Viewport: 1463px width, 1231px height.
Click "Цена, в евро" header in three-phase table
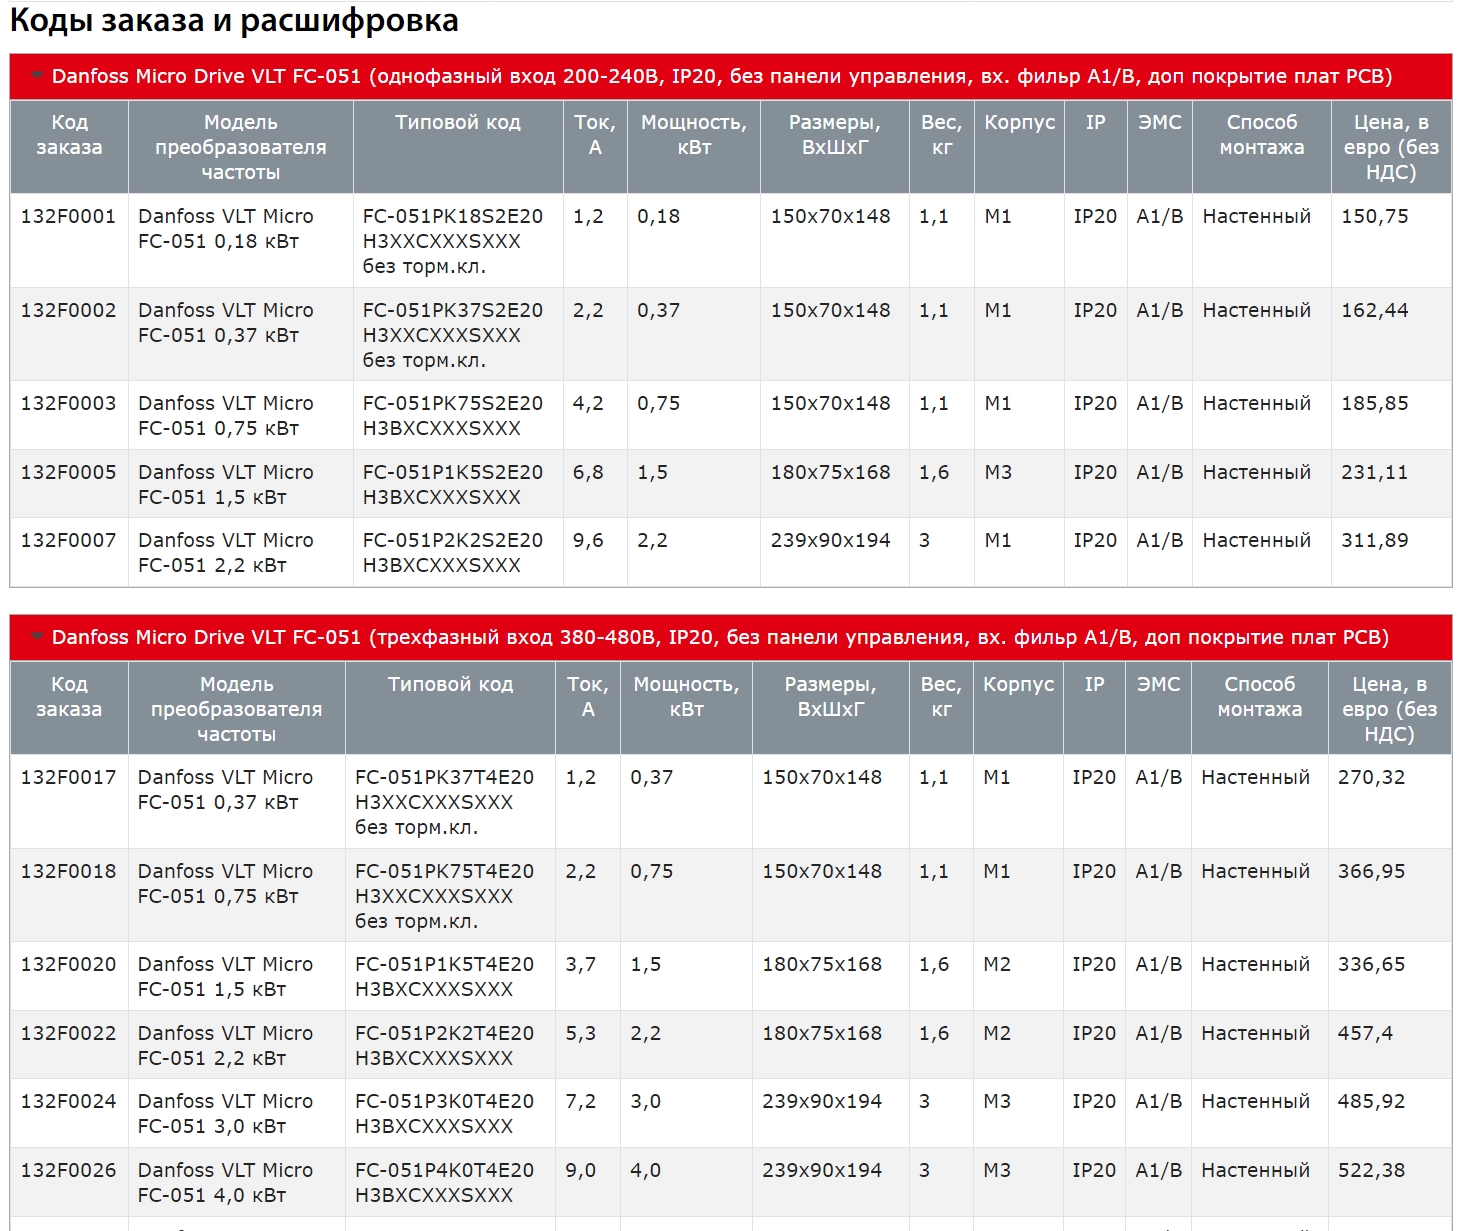pyautogui.click(x=1389, y=709)
